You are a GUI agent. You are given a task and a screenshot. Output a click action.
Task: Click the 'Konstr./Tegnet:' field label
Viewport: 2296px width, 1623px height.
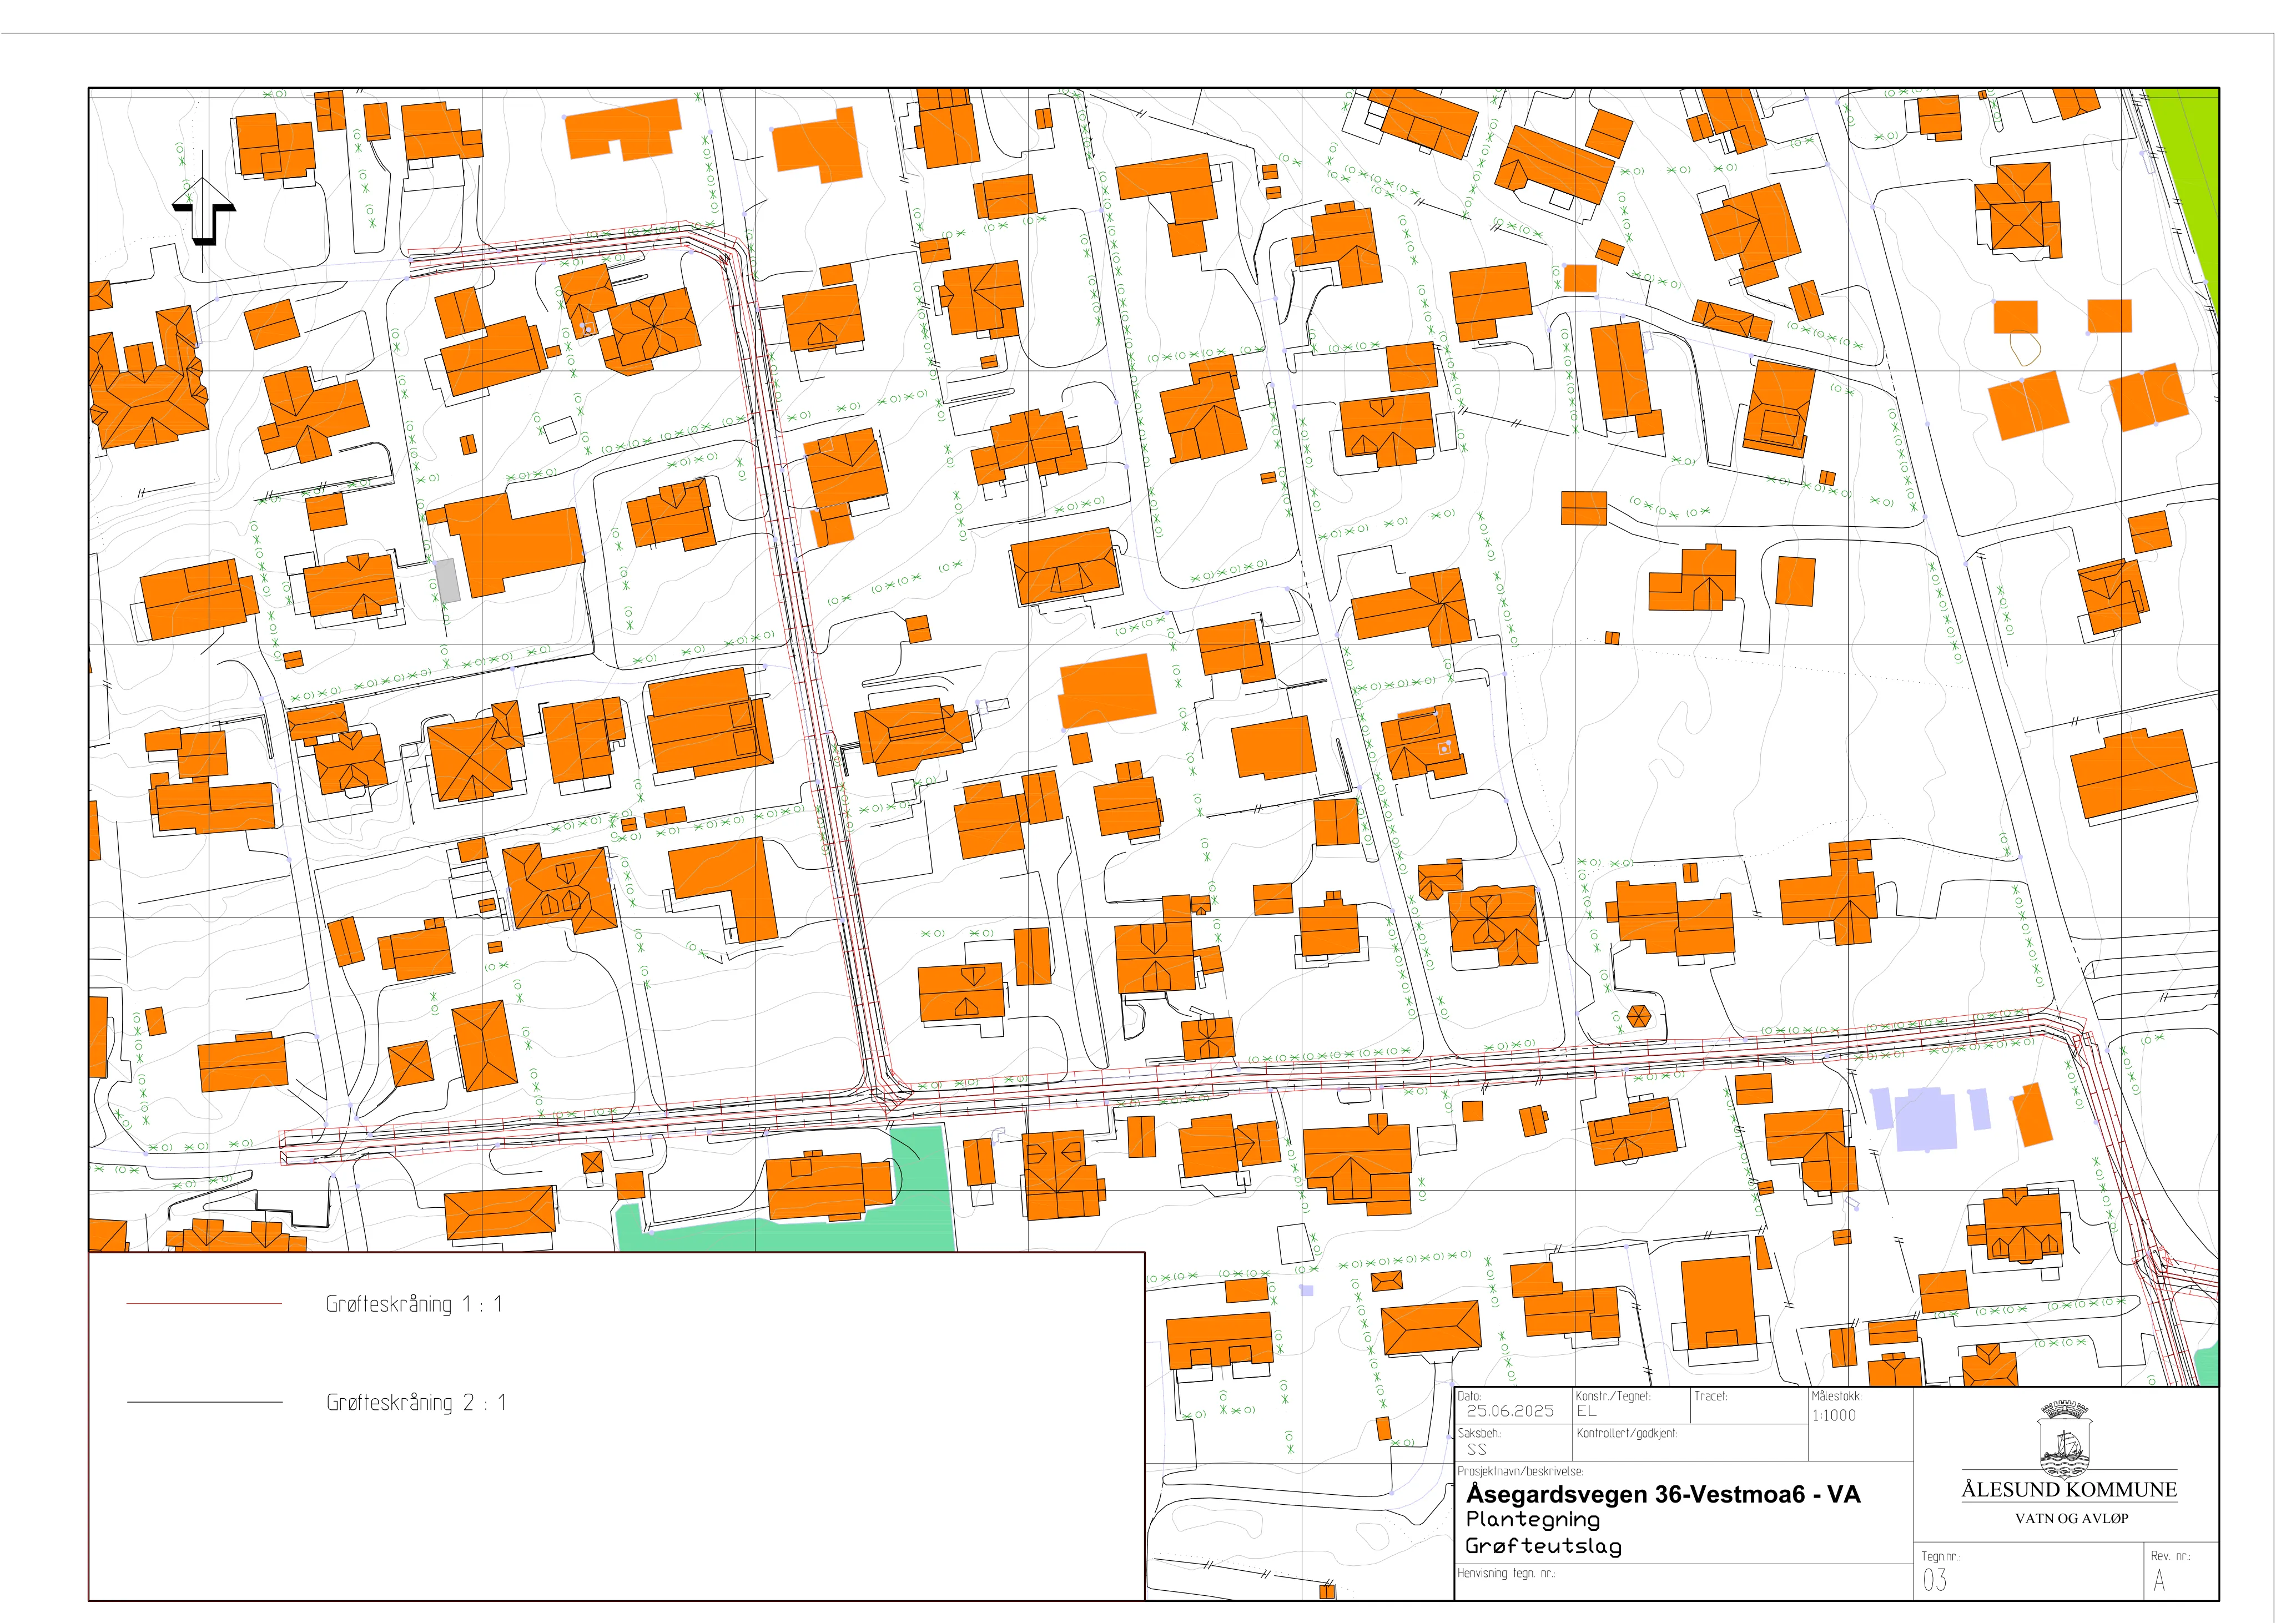(1613, 1396)
